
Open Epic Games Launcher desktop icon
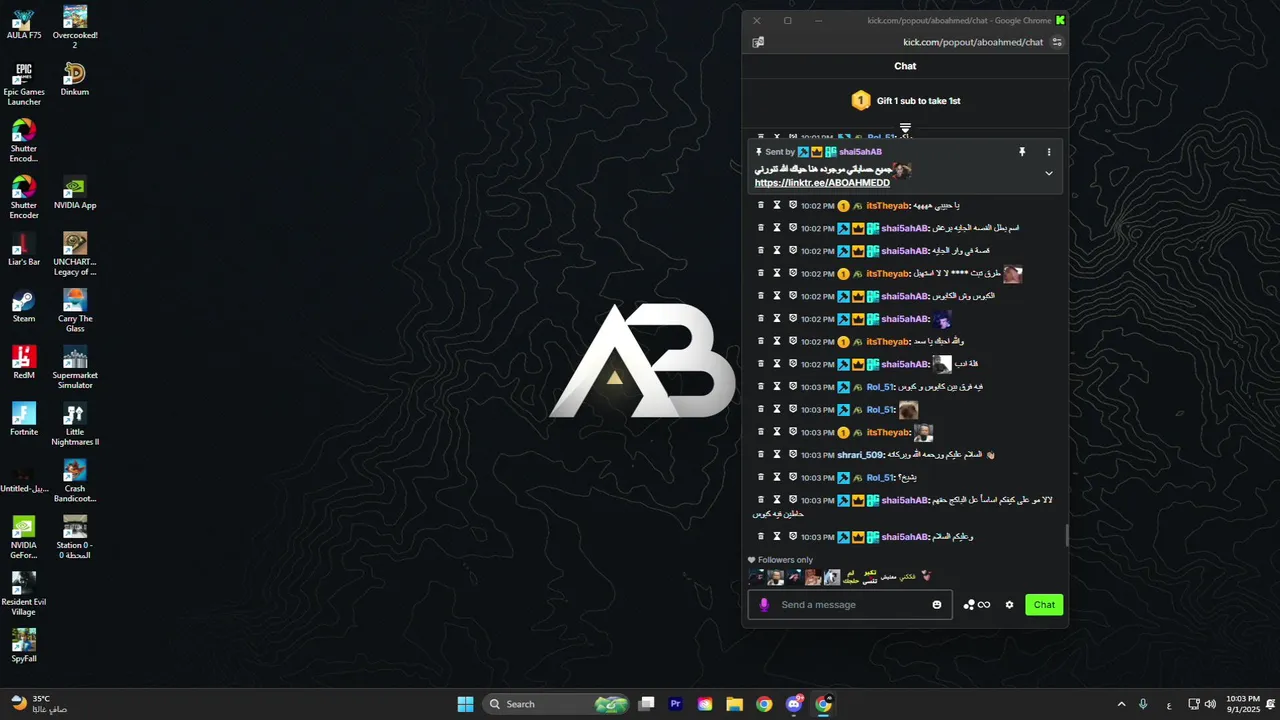tap(24, 85)
